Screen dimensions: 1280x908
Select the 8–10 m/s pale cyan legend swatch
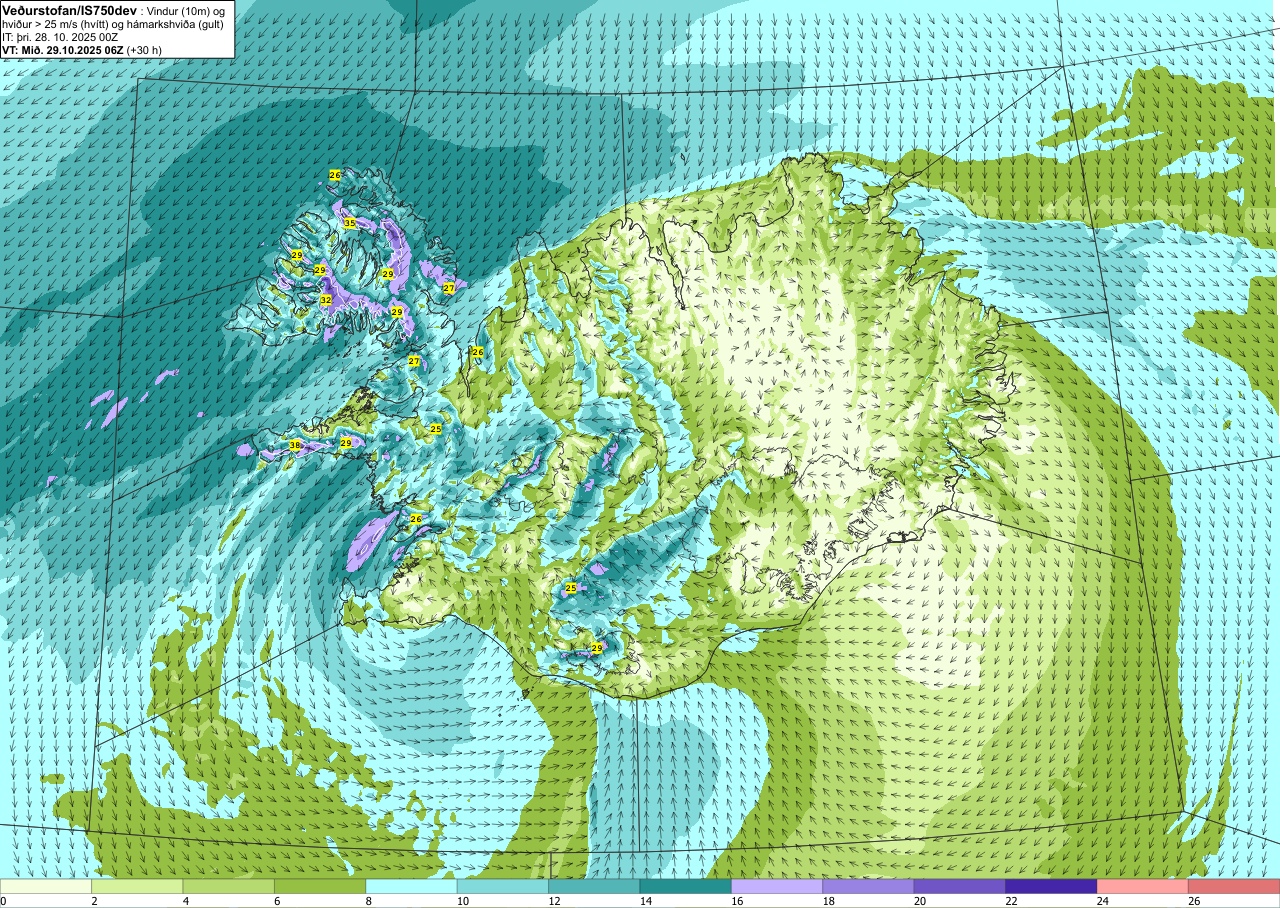pos(412,887)
